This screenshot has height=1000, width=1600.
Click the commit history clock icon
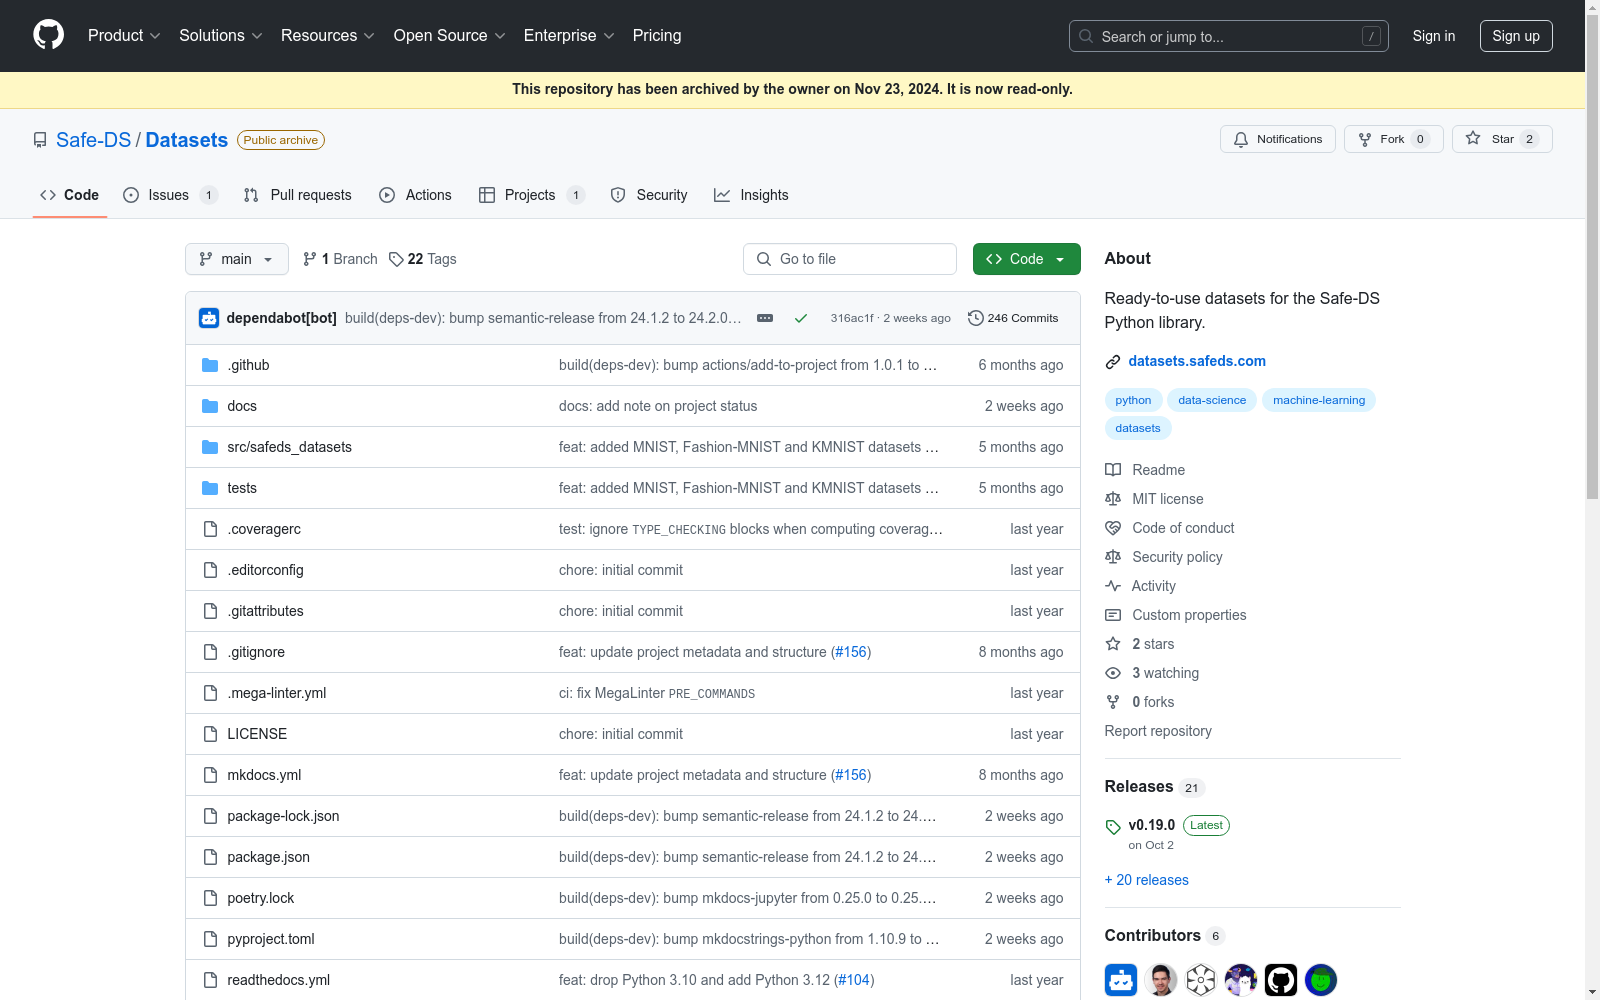coord(976,318)
